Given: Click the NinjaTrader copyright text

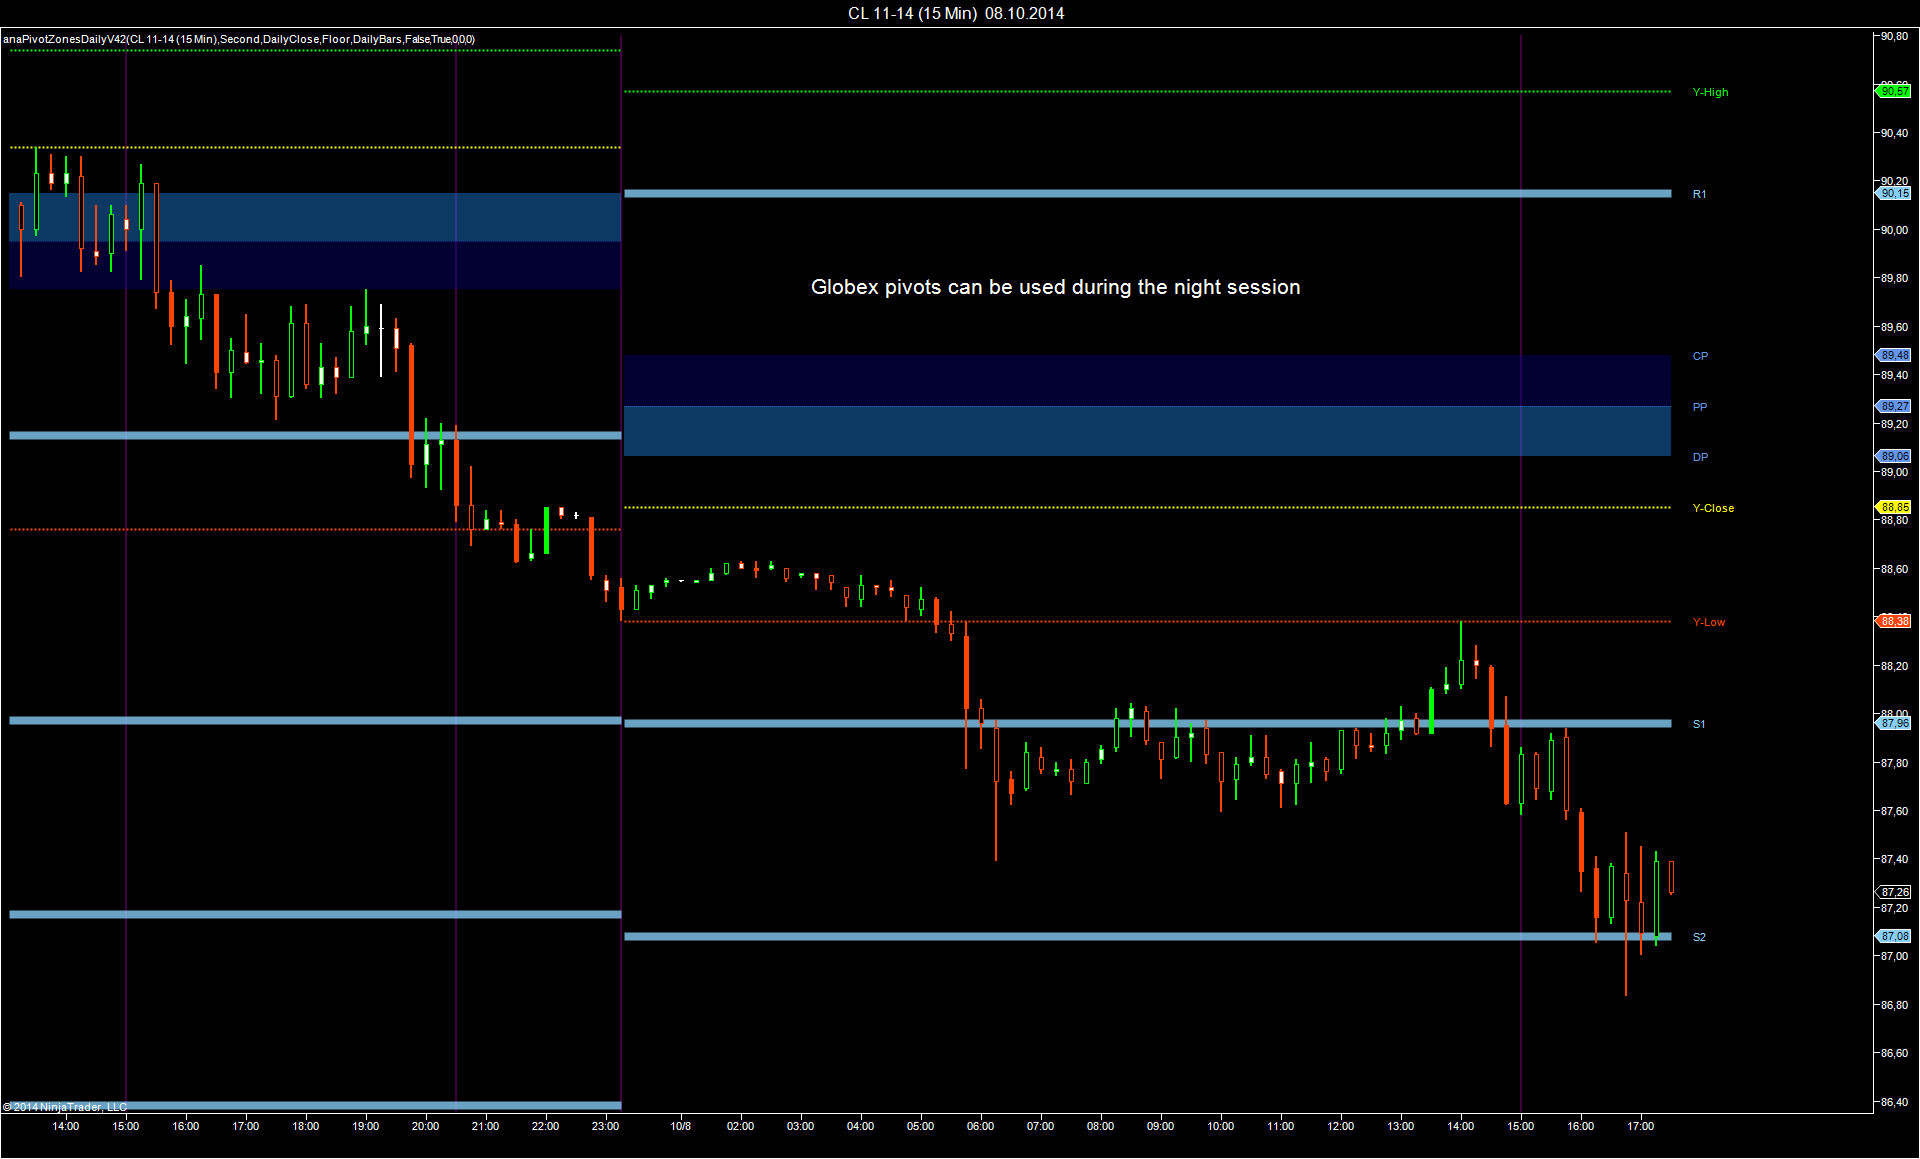Looking at the screenshot, I should click(x=65, y=1107).
